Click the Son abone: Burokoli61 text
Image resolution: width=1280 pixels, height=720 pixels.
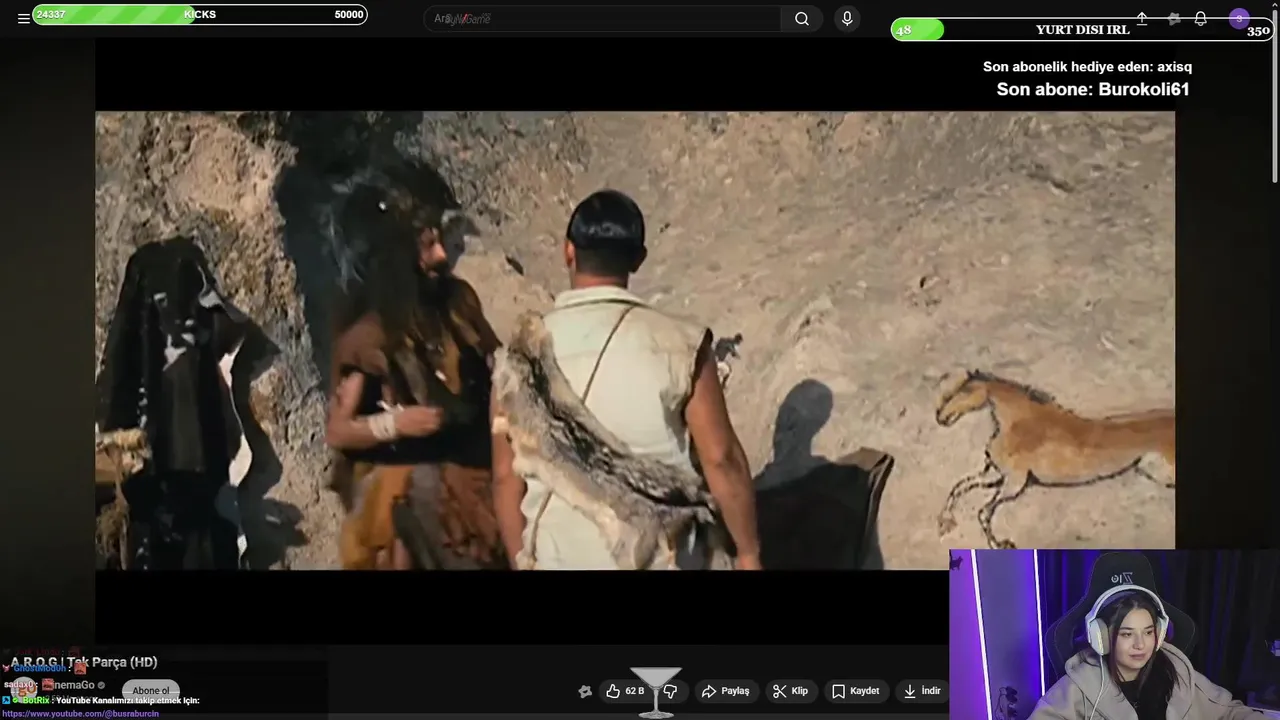point(1093,89)
